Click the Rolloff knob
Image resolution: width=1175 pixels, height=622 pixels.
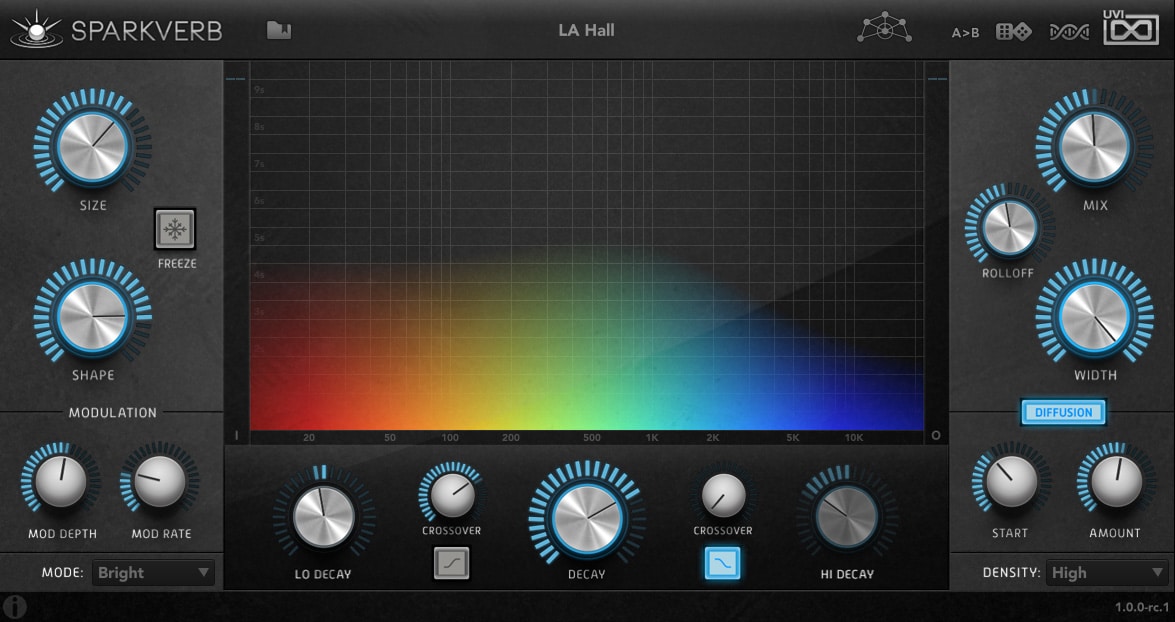coord(1009,228)
